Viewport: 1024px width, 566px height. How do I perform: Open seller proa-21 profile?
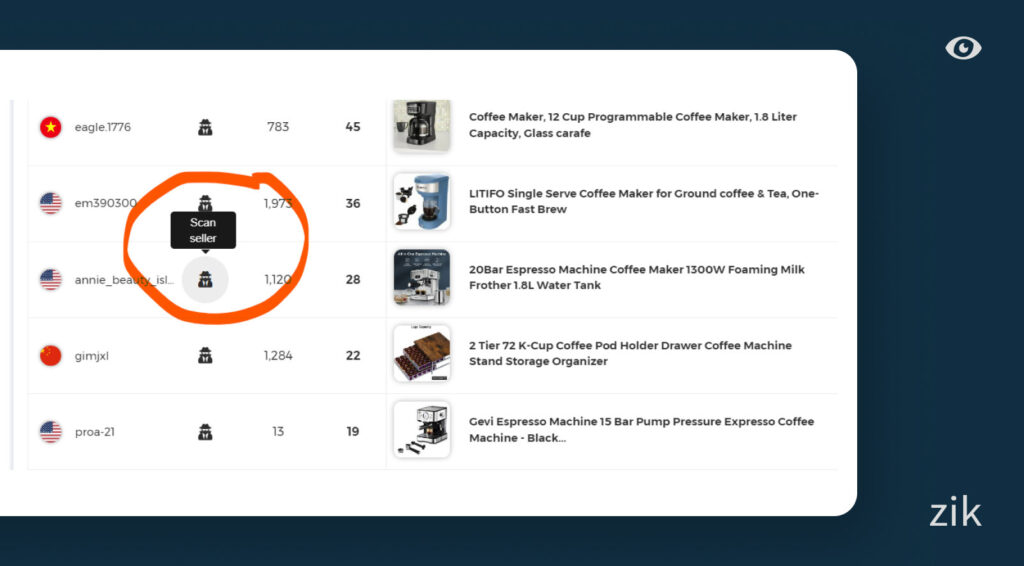(x=96, y=432)
